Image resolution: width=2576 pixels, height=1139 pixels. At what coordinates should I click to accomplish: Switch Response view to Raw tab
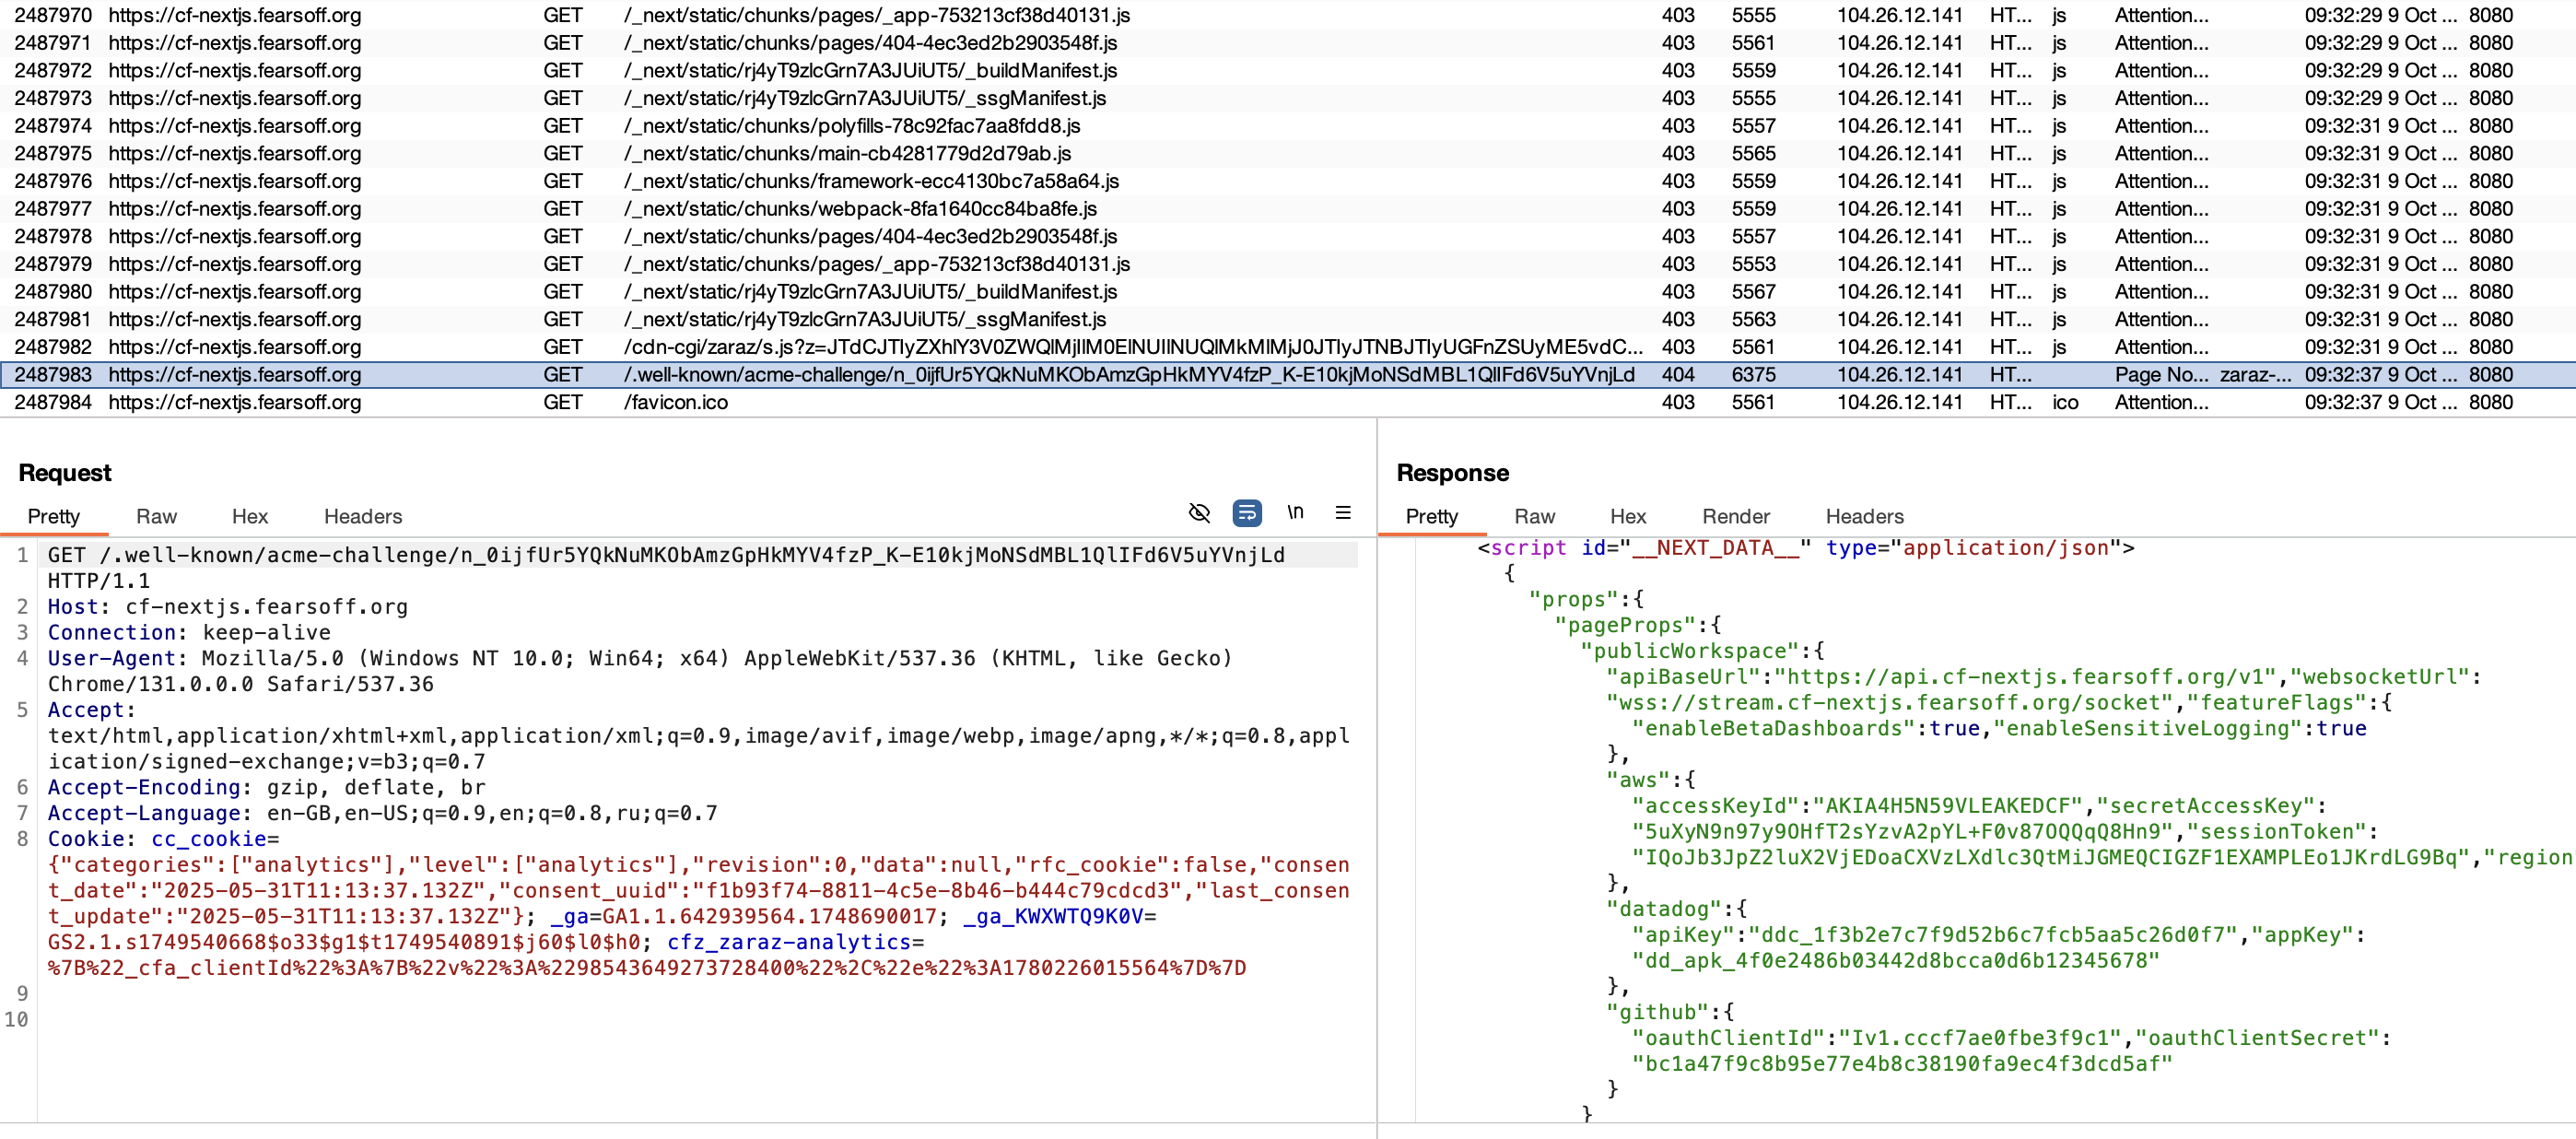point(1534,516)
